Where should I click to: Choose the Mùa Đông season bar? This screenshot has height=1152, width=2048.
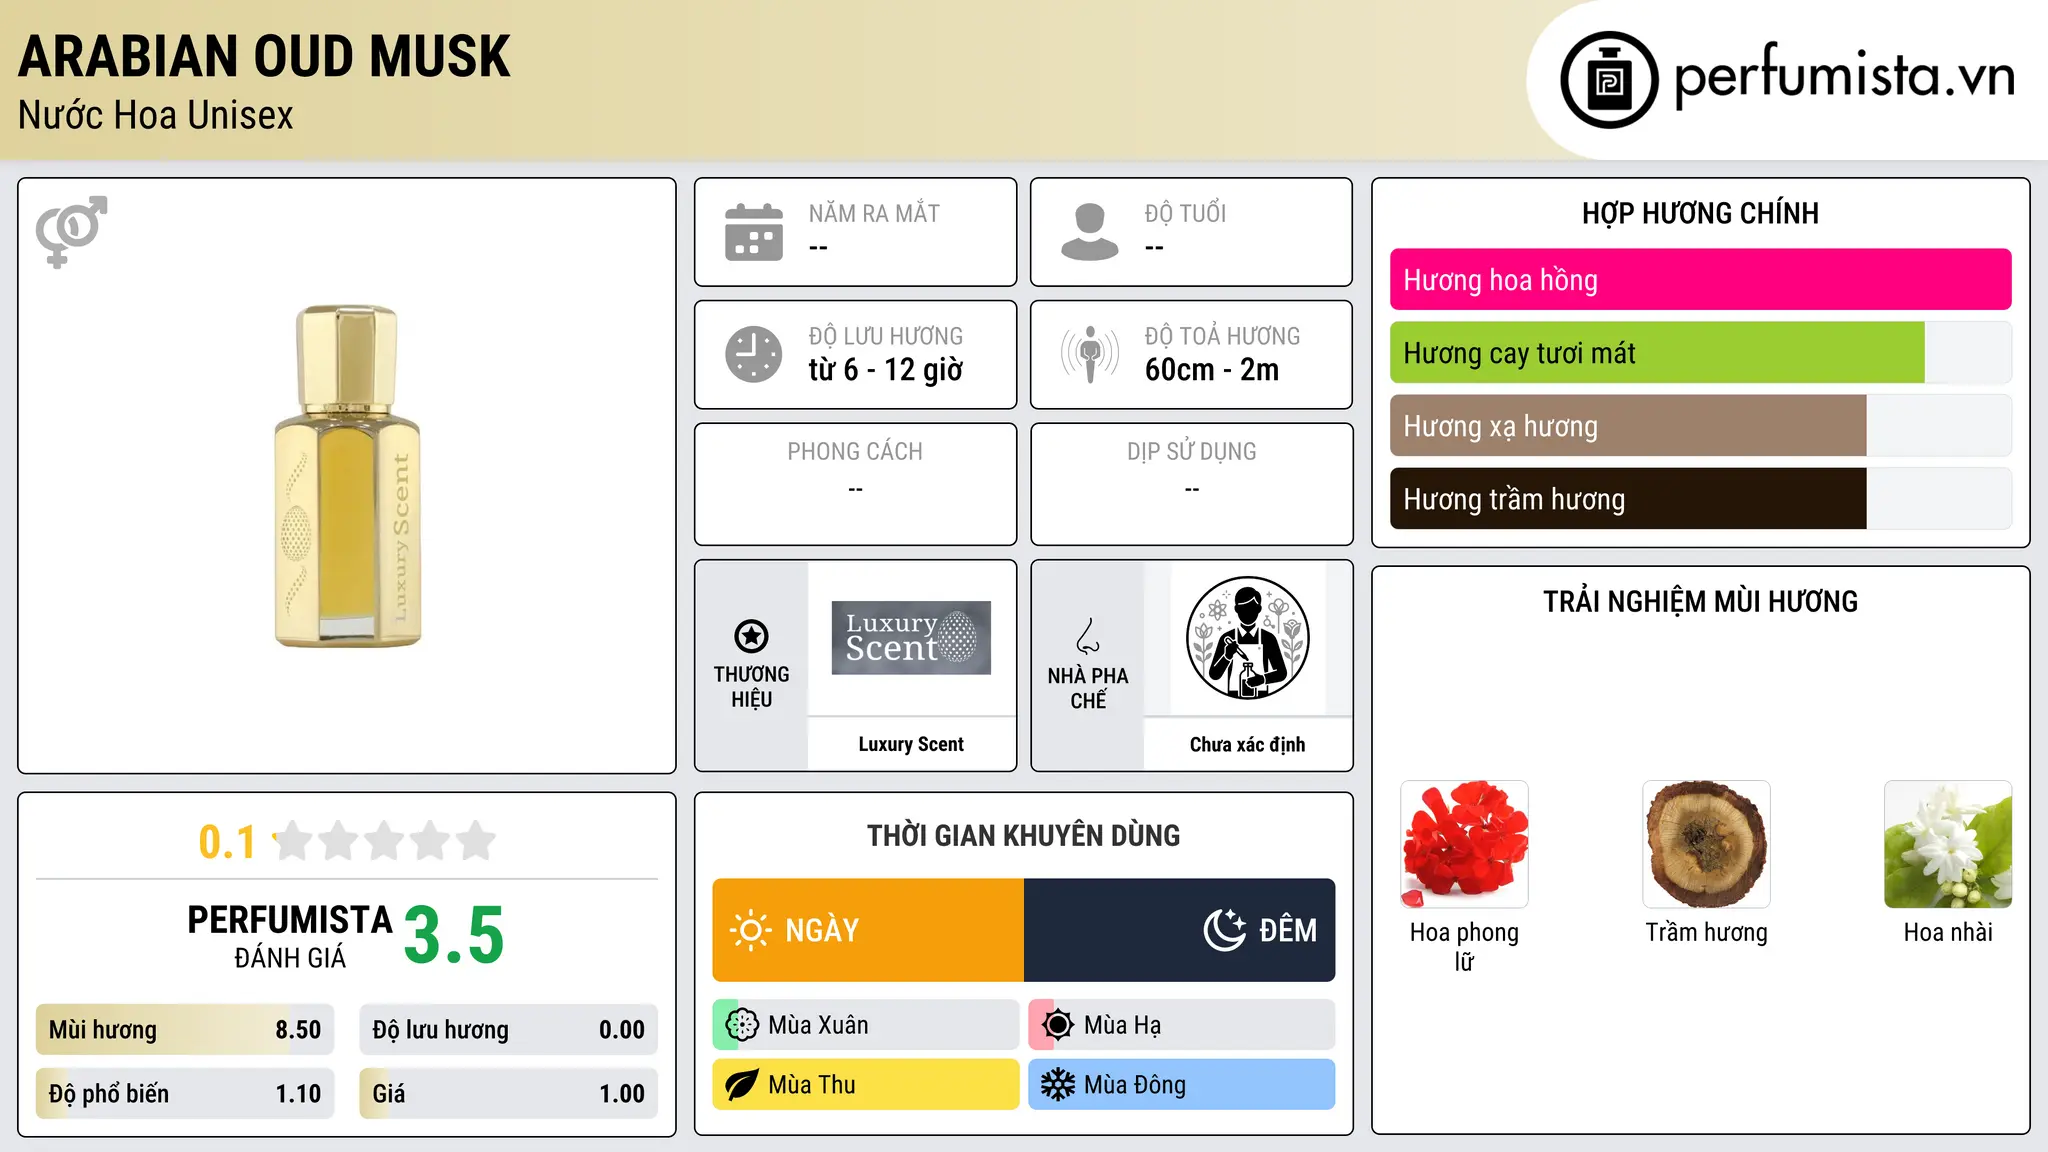pos(1182,1085)
